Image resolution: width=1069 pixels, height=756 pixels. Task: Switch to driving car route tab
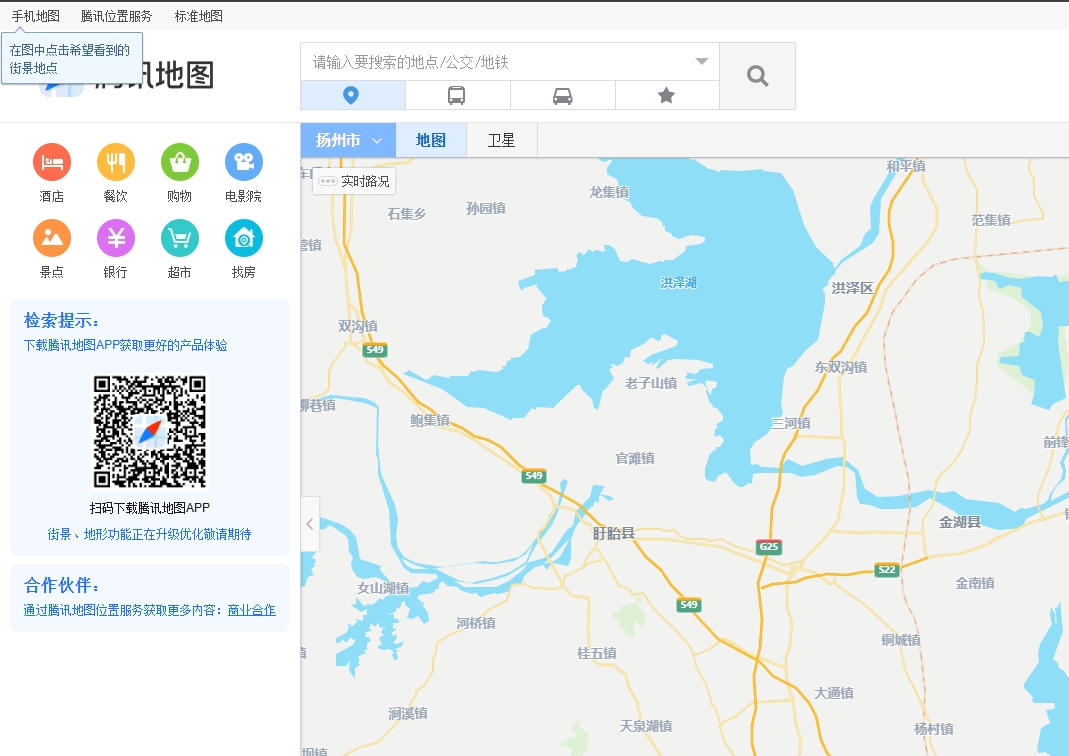click(x=562, y=95)
